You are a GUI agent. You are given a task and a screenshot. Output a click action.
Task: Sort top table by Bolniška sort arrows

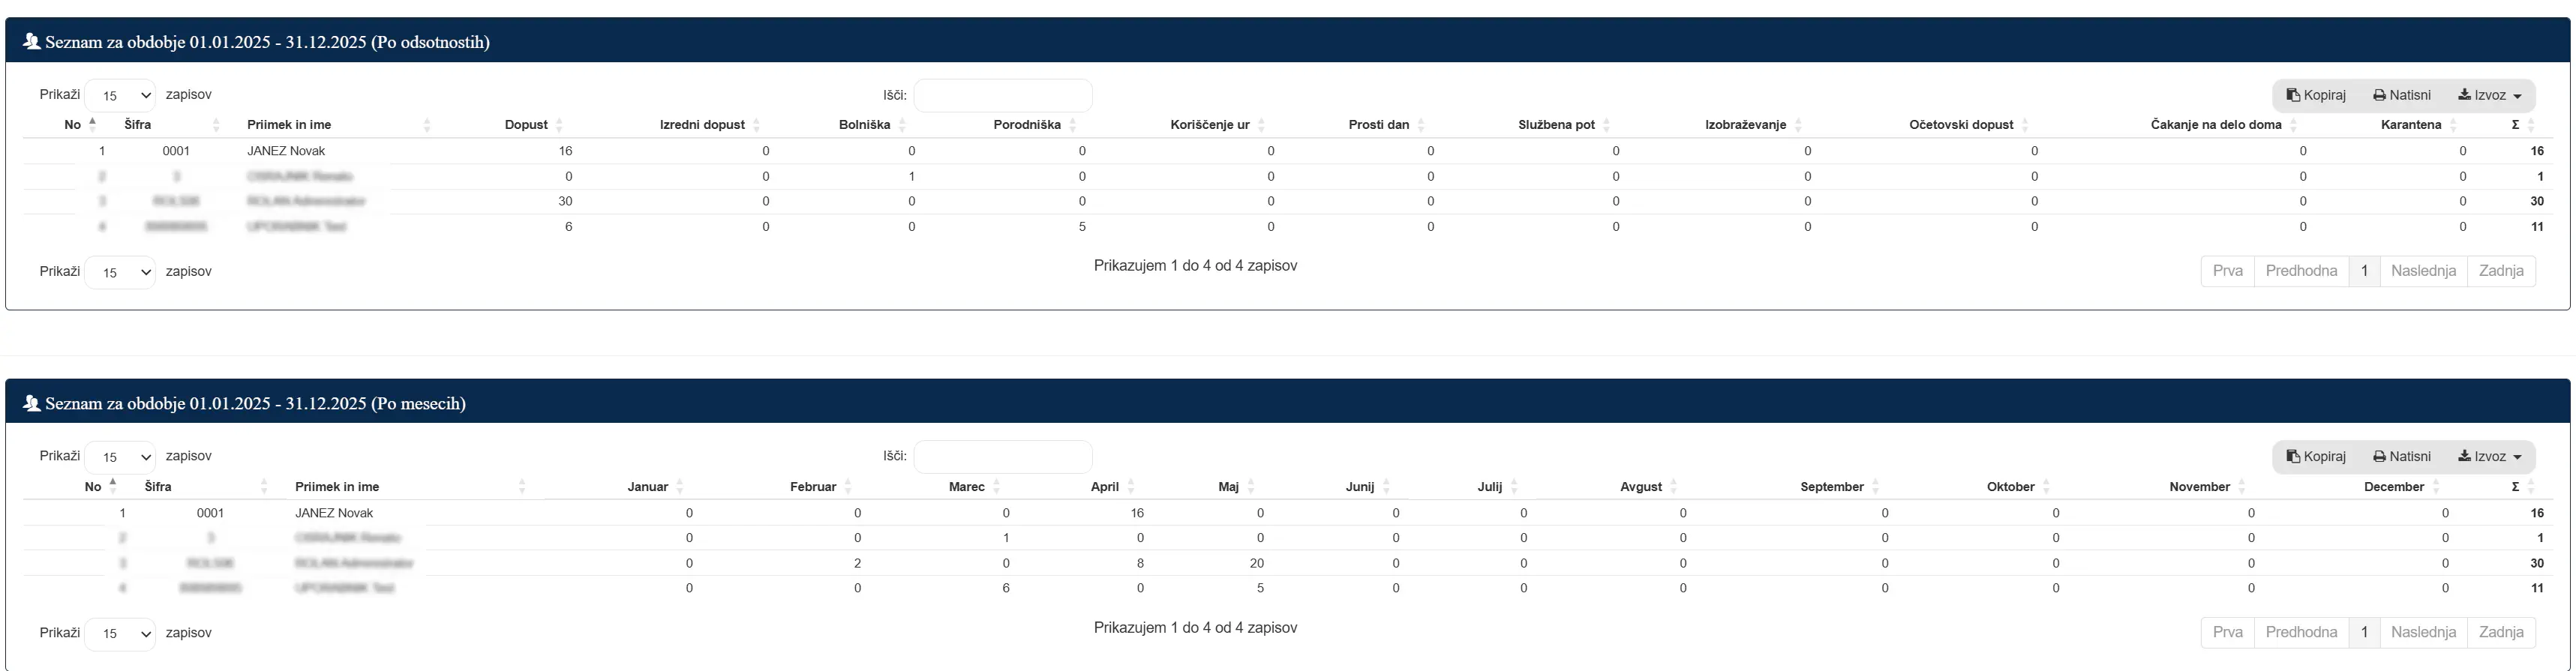pyautogui.click(x=902, y=125)
